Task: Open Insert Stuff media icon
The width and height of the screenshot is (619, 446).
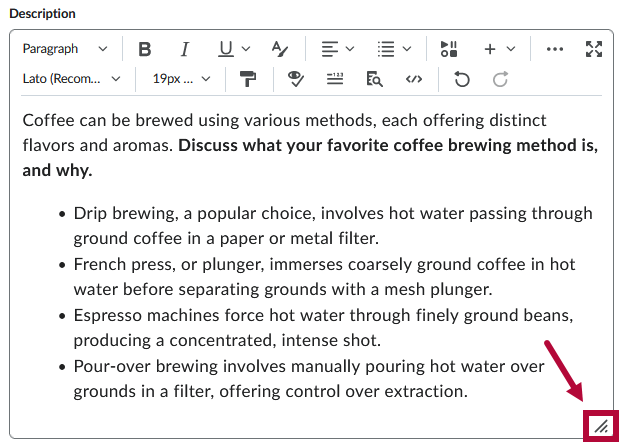Action: (x=449, y=49)
